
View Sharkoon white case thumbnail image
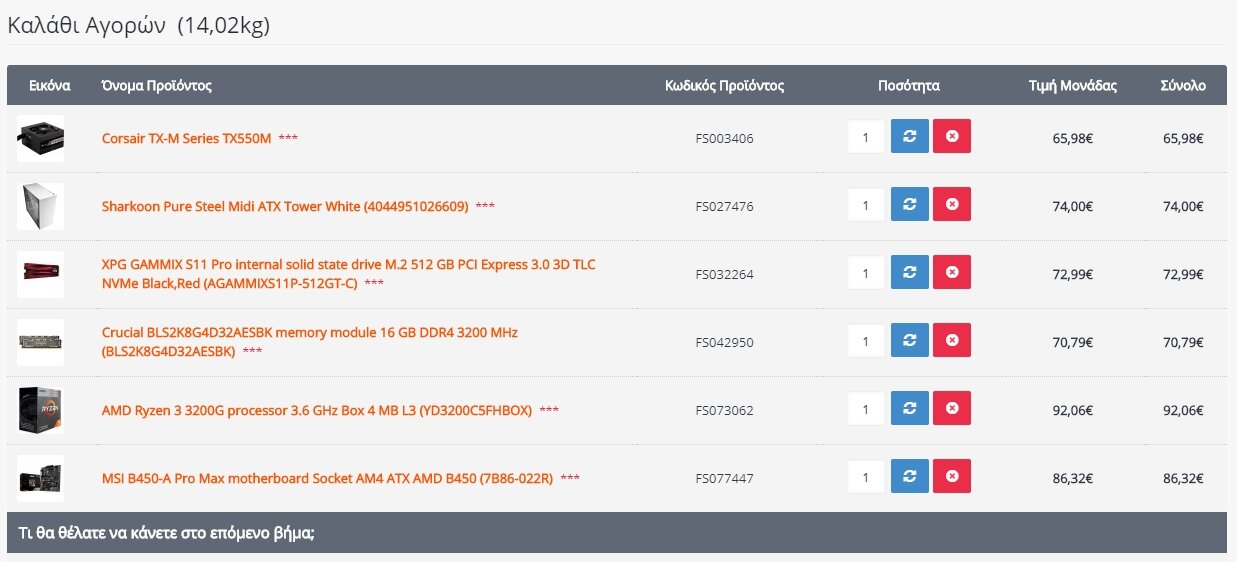click(40, 206)
